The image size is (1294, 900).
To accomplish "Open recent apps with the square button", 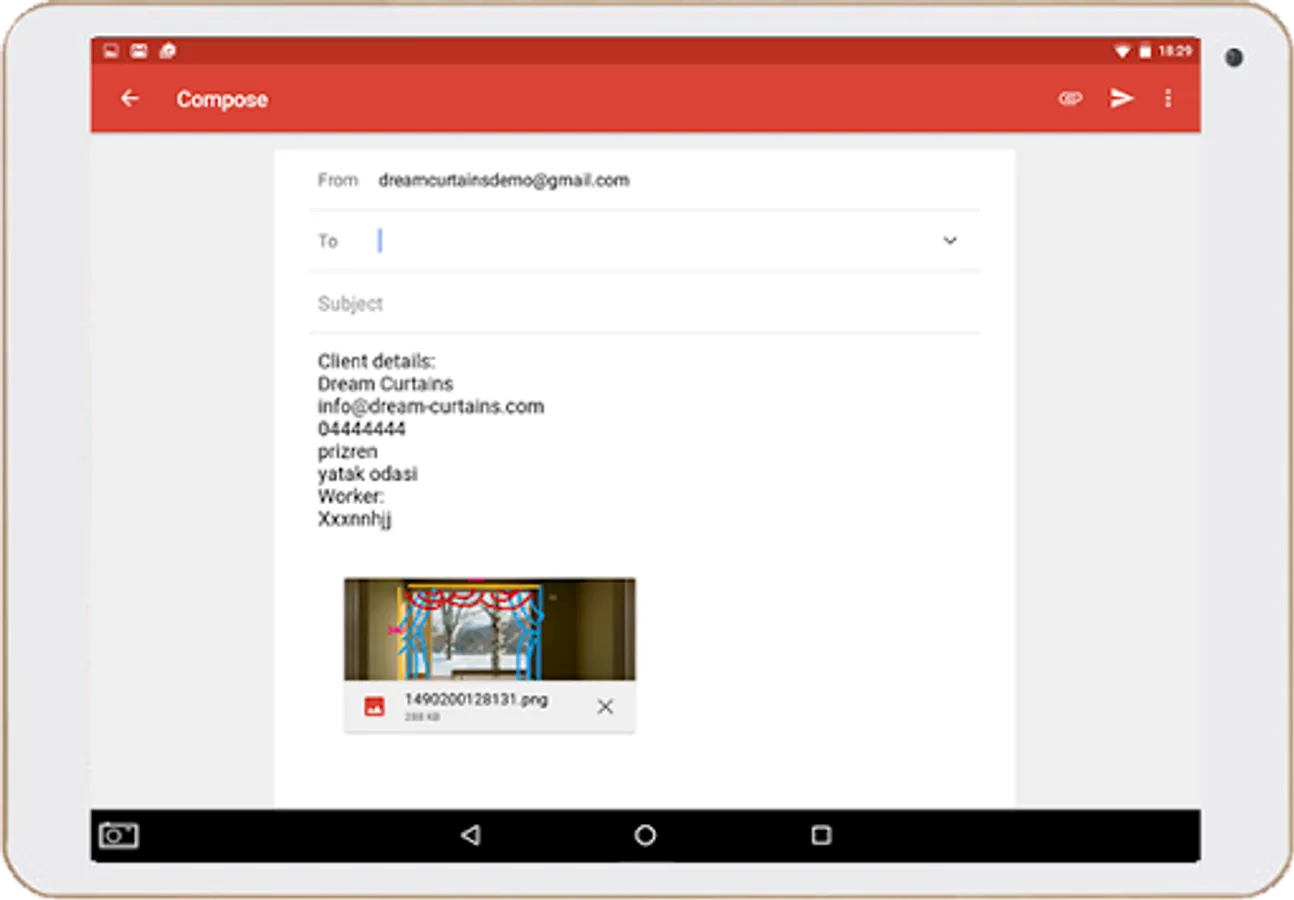I will [821, 835].
